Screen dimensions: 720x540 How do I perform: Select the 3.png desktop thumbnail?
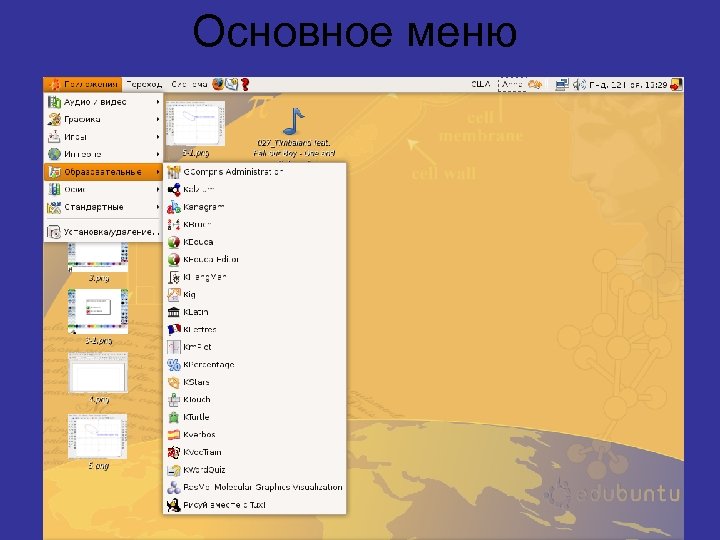(x=98, y=256)
